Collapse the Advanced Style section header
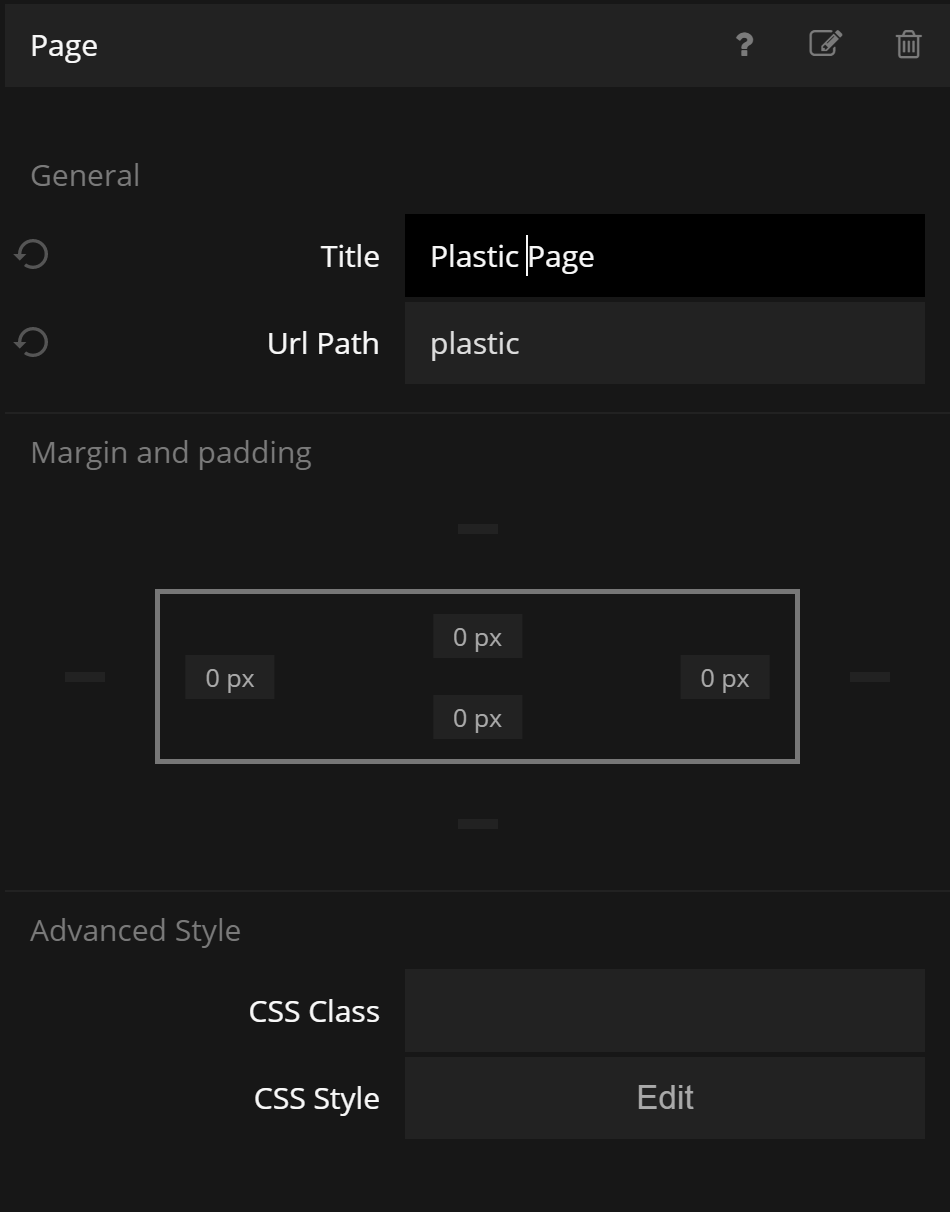This screenshot has width=950, height=1212. [135, 931]
